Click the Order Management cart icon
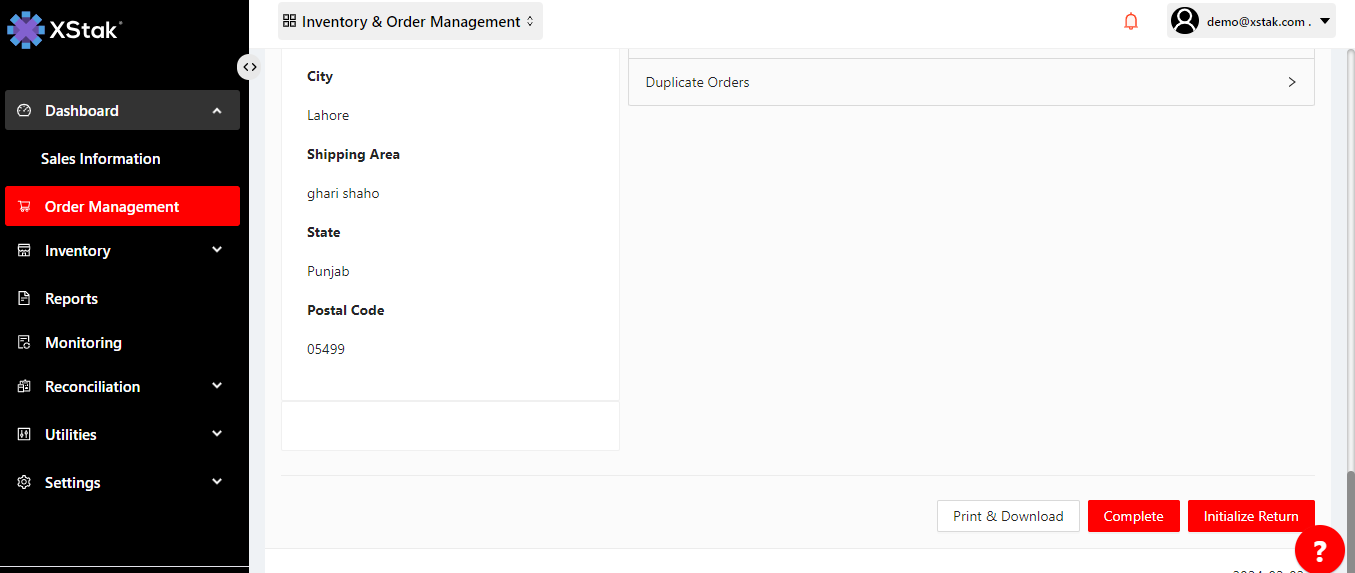The height and width of the screenshot is (573, 1355). (25, 207)
